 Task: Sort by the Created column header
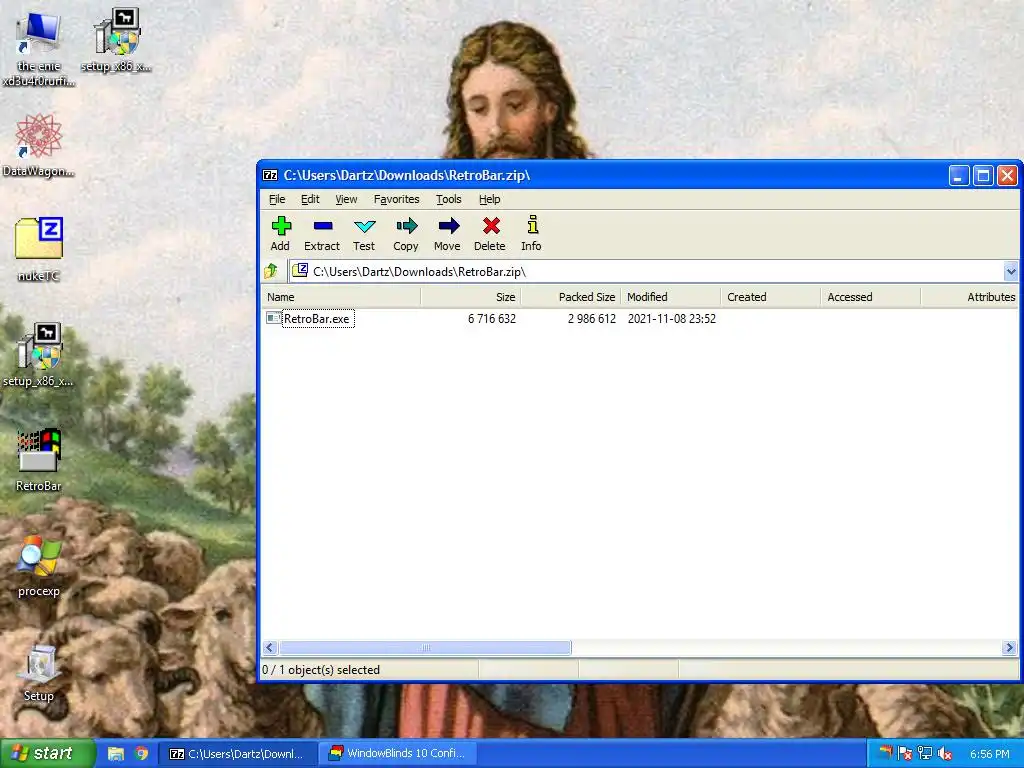(771, 297)
